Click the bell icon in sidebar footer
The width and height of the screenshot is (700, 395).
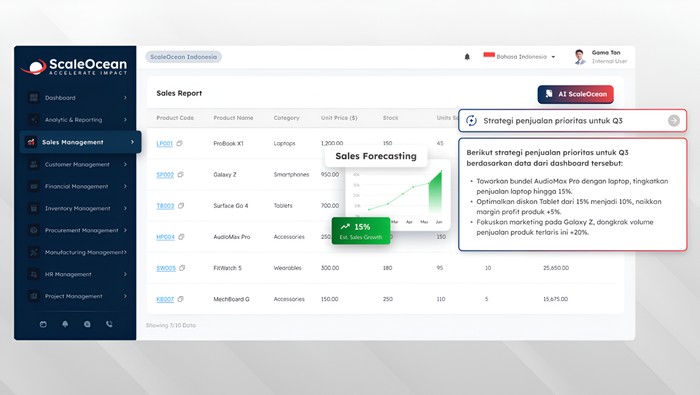coord(65,324)
